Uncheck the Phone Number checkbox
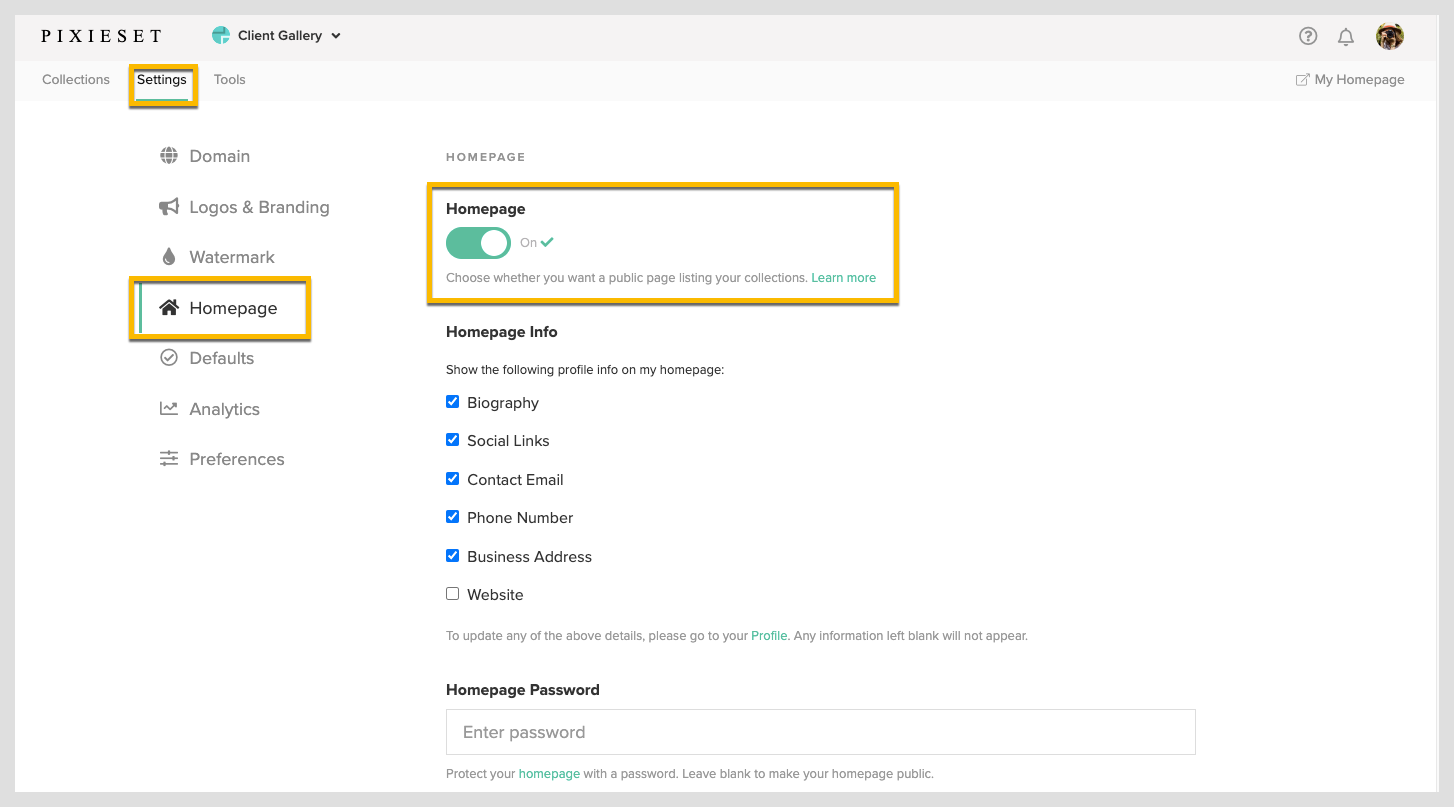Viewport: 1454px width, 807px height. click(x=452, y=517)
